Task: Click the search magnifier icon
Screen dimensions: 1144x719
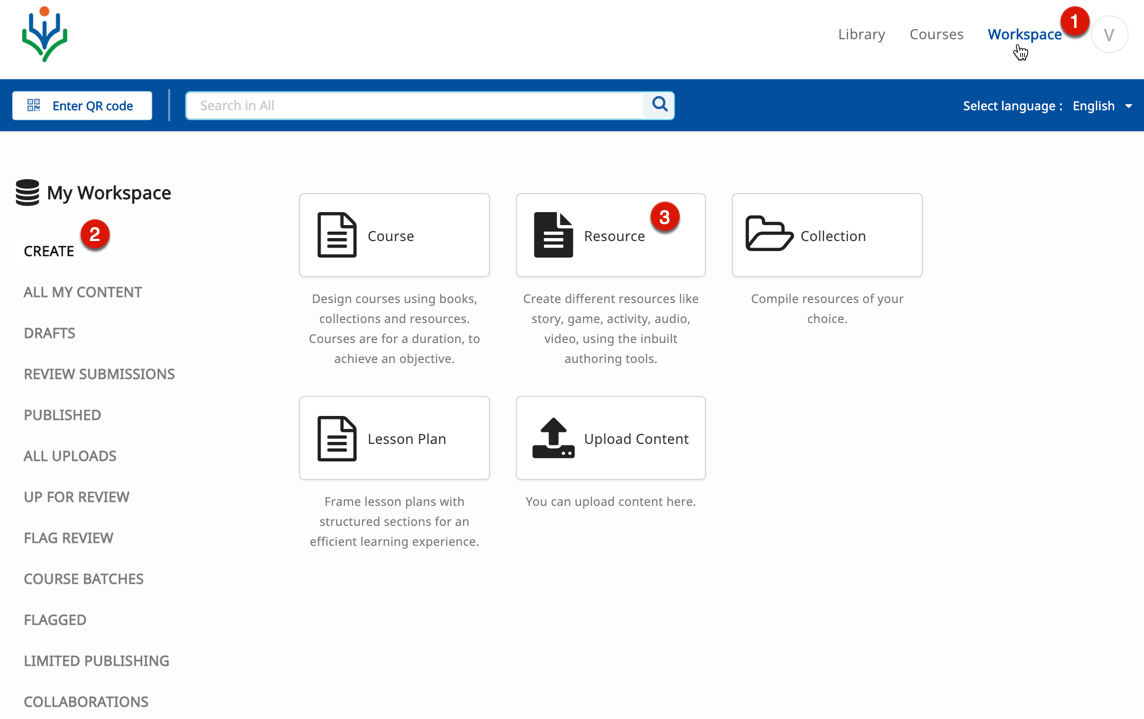Action: click(659, 104)
